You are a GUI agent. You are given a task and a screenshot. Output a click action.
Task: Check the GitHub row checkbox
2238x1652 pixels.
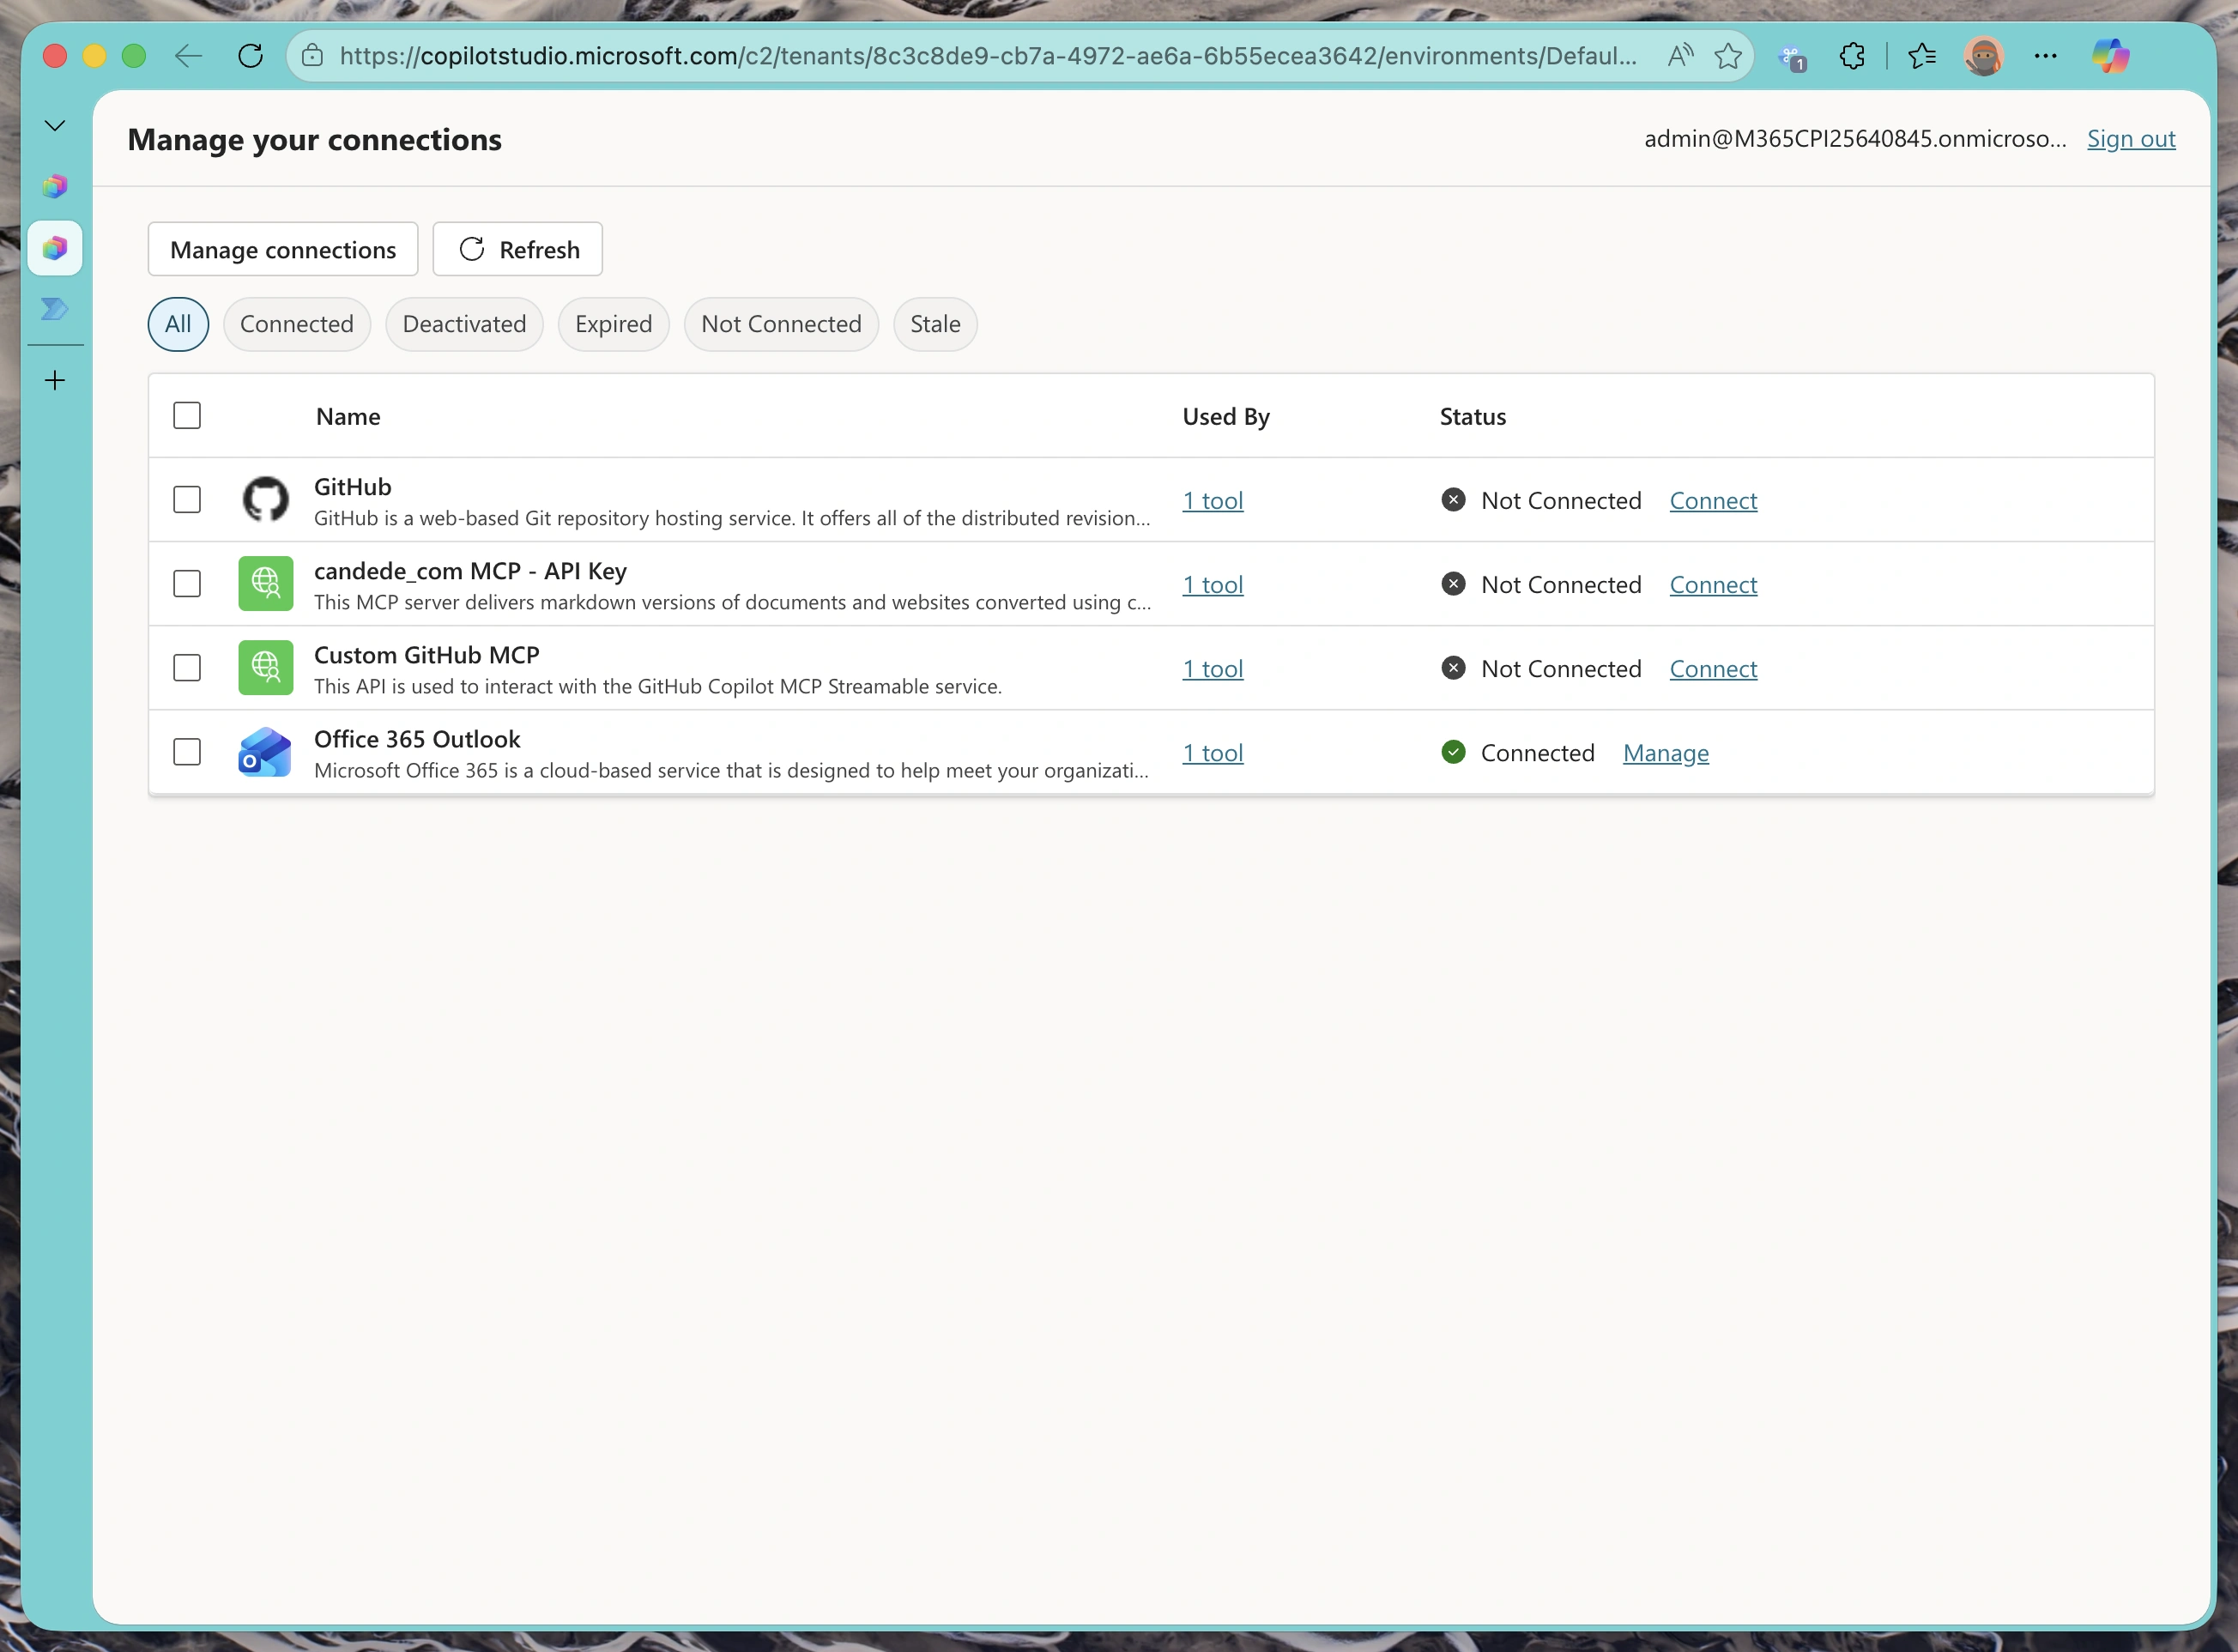point(187,499)
